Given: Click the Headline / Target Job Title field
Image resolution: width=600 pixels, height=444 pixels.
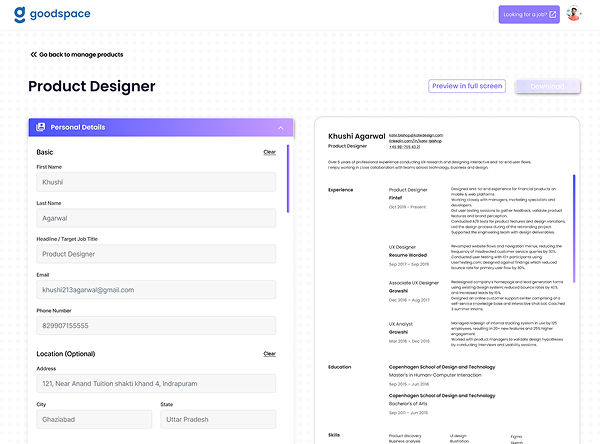Looking at the screenshot, I should (156, 254).
